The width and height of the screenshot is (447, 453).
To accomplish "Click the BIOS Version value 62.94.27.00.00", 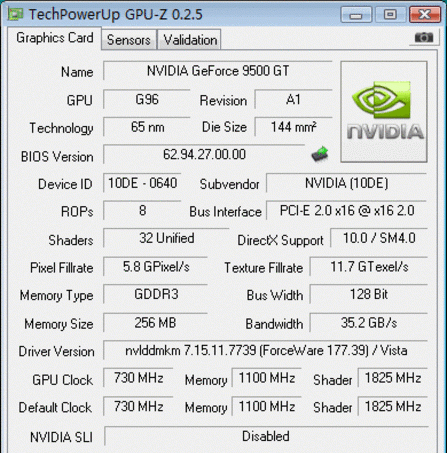I will point(204,154).
